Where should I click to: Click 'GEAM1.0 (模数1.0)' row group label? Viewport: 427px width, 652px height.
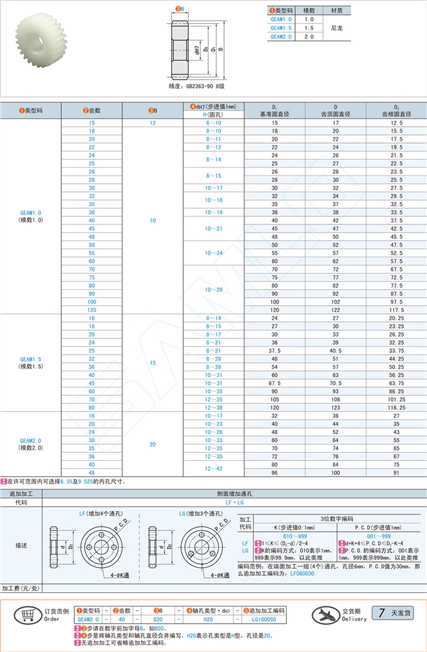(31, 216)
